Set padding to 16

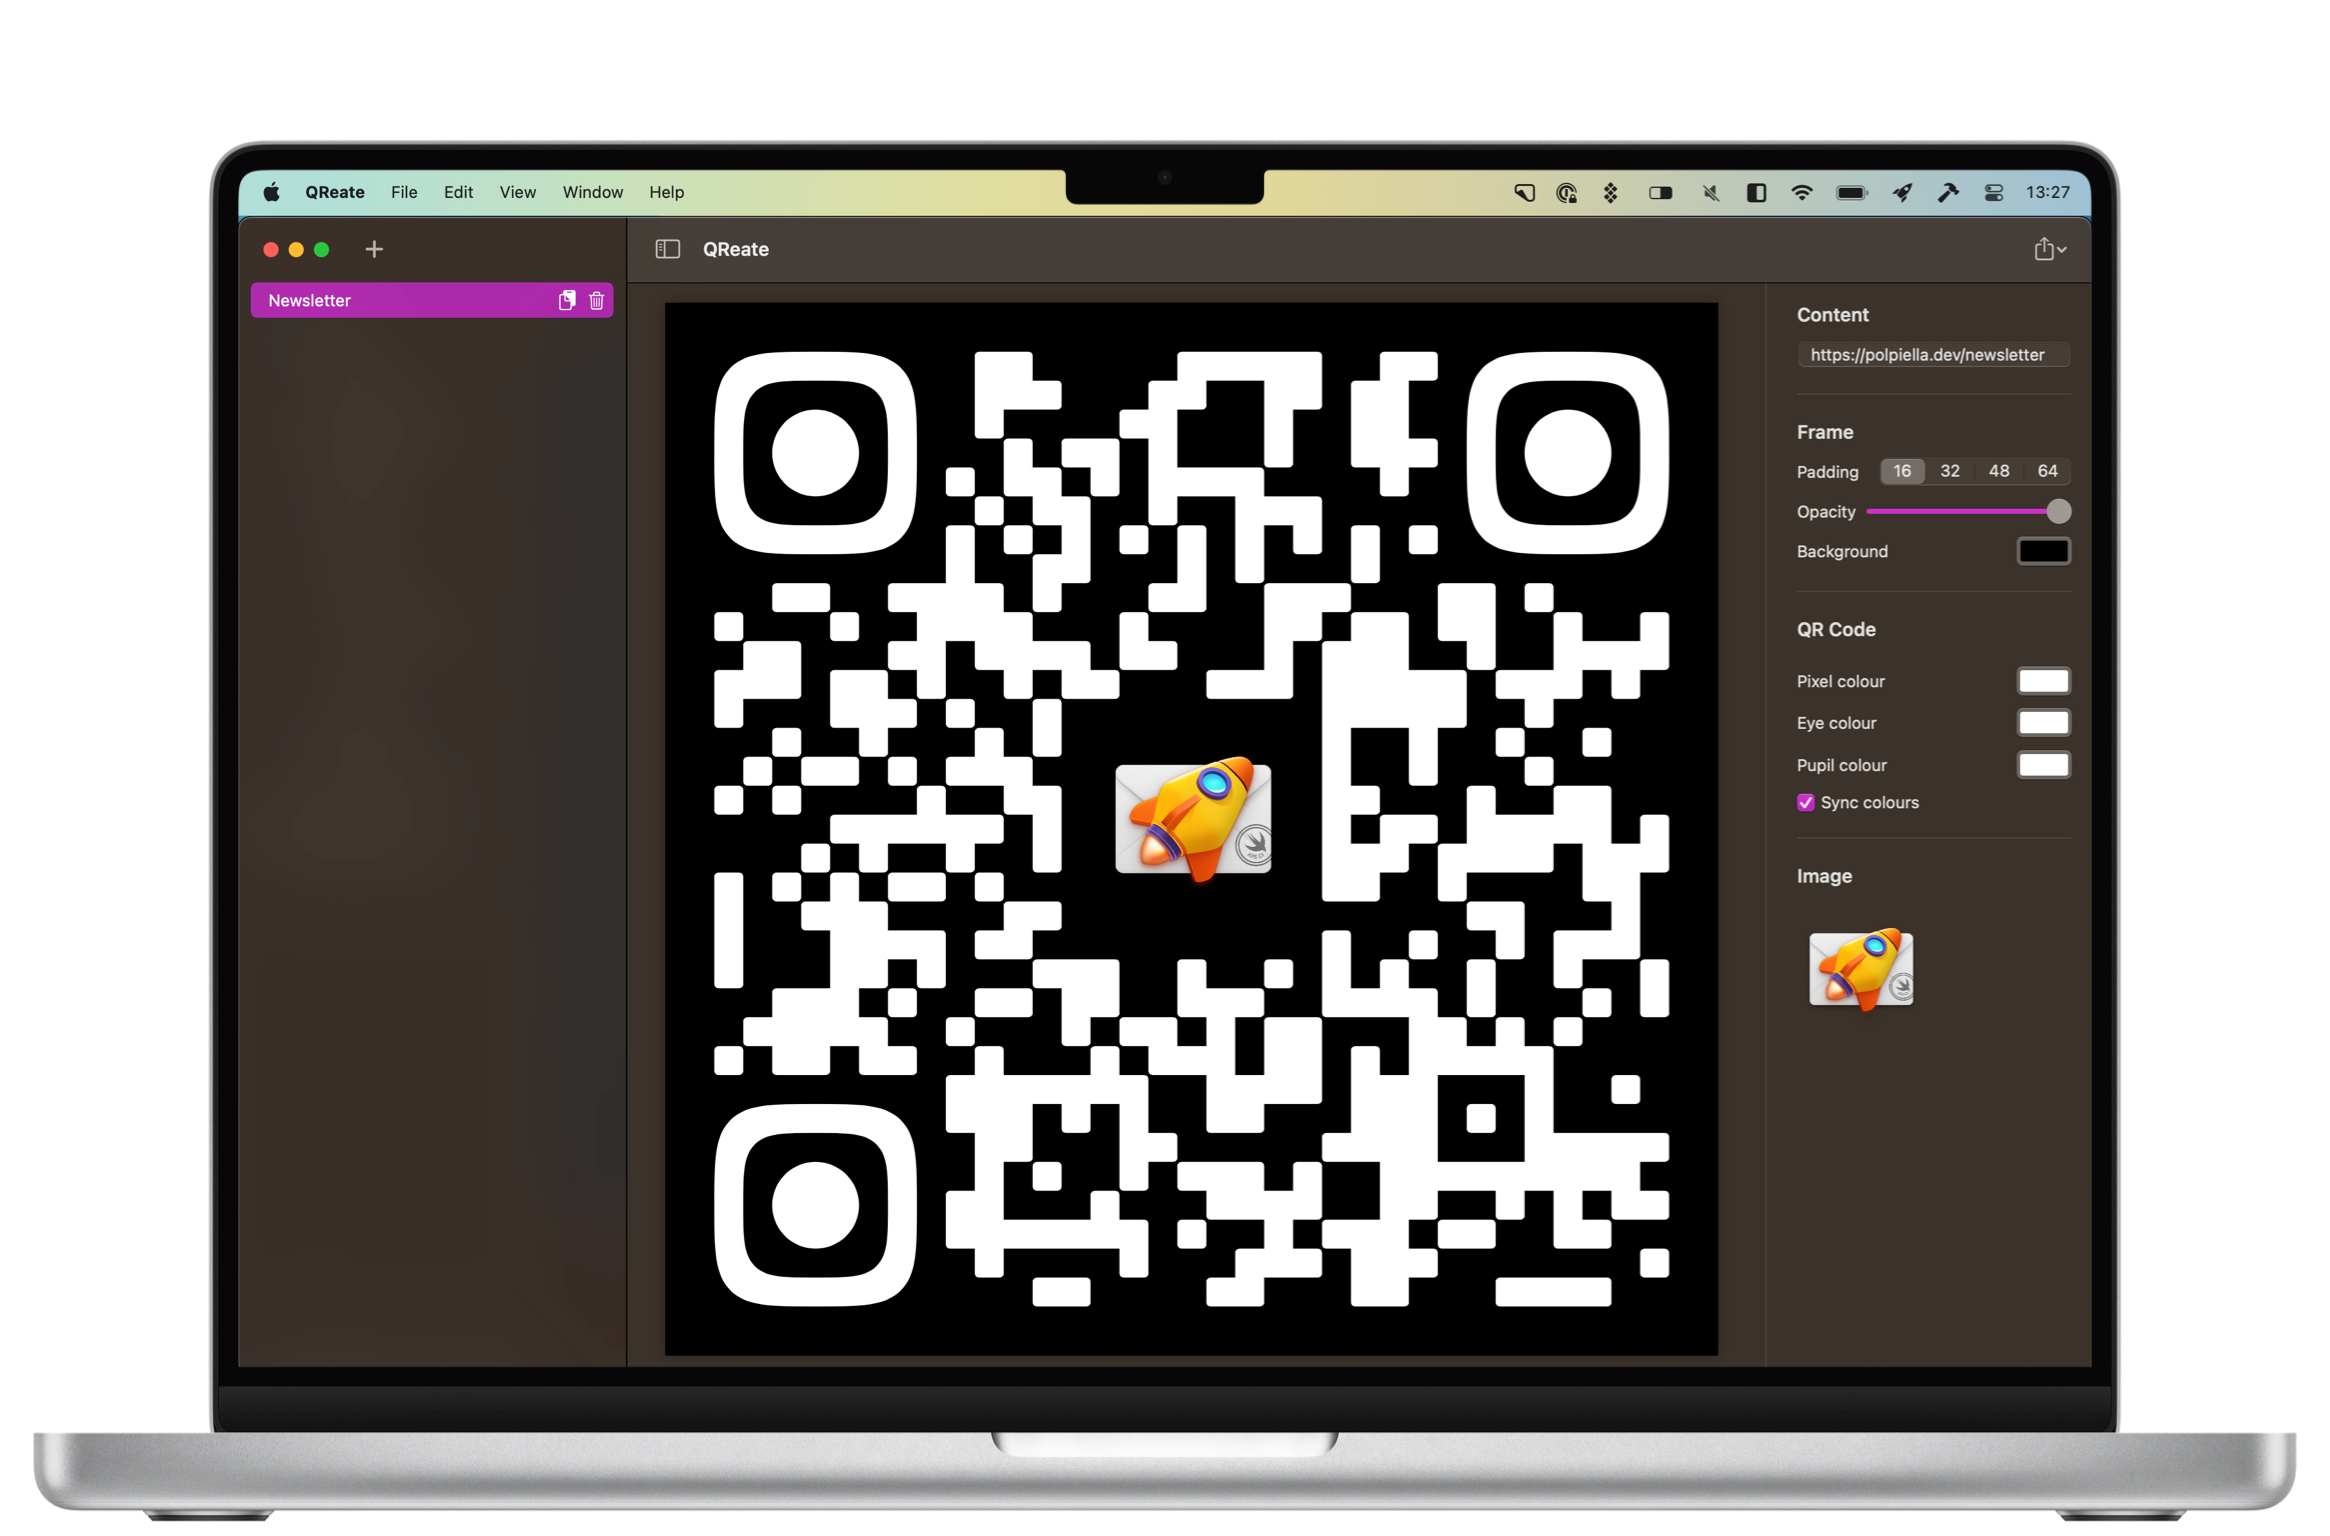coord(1901,471)
